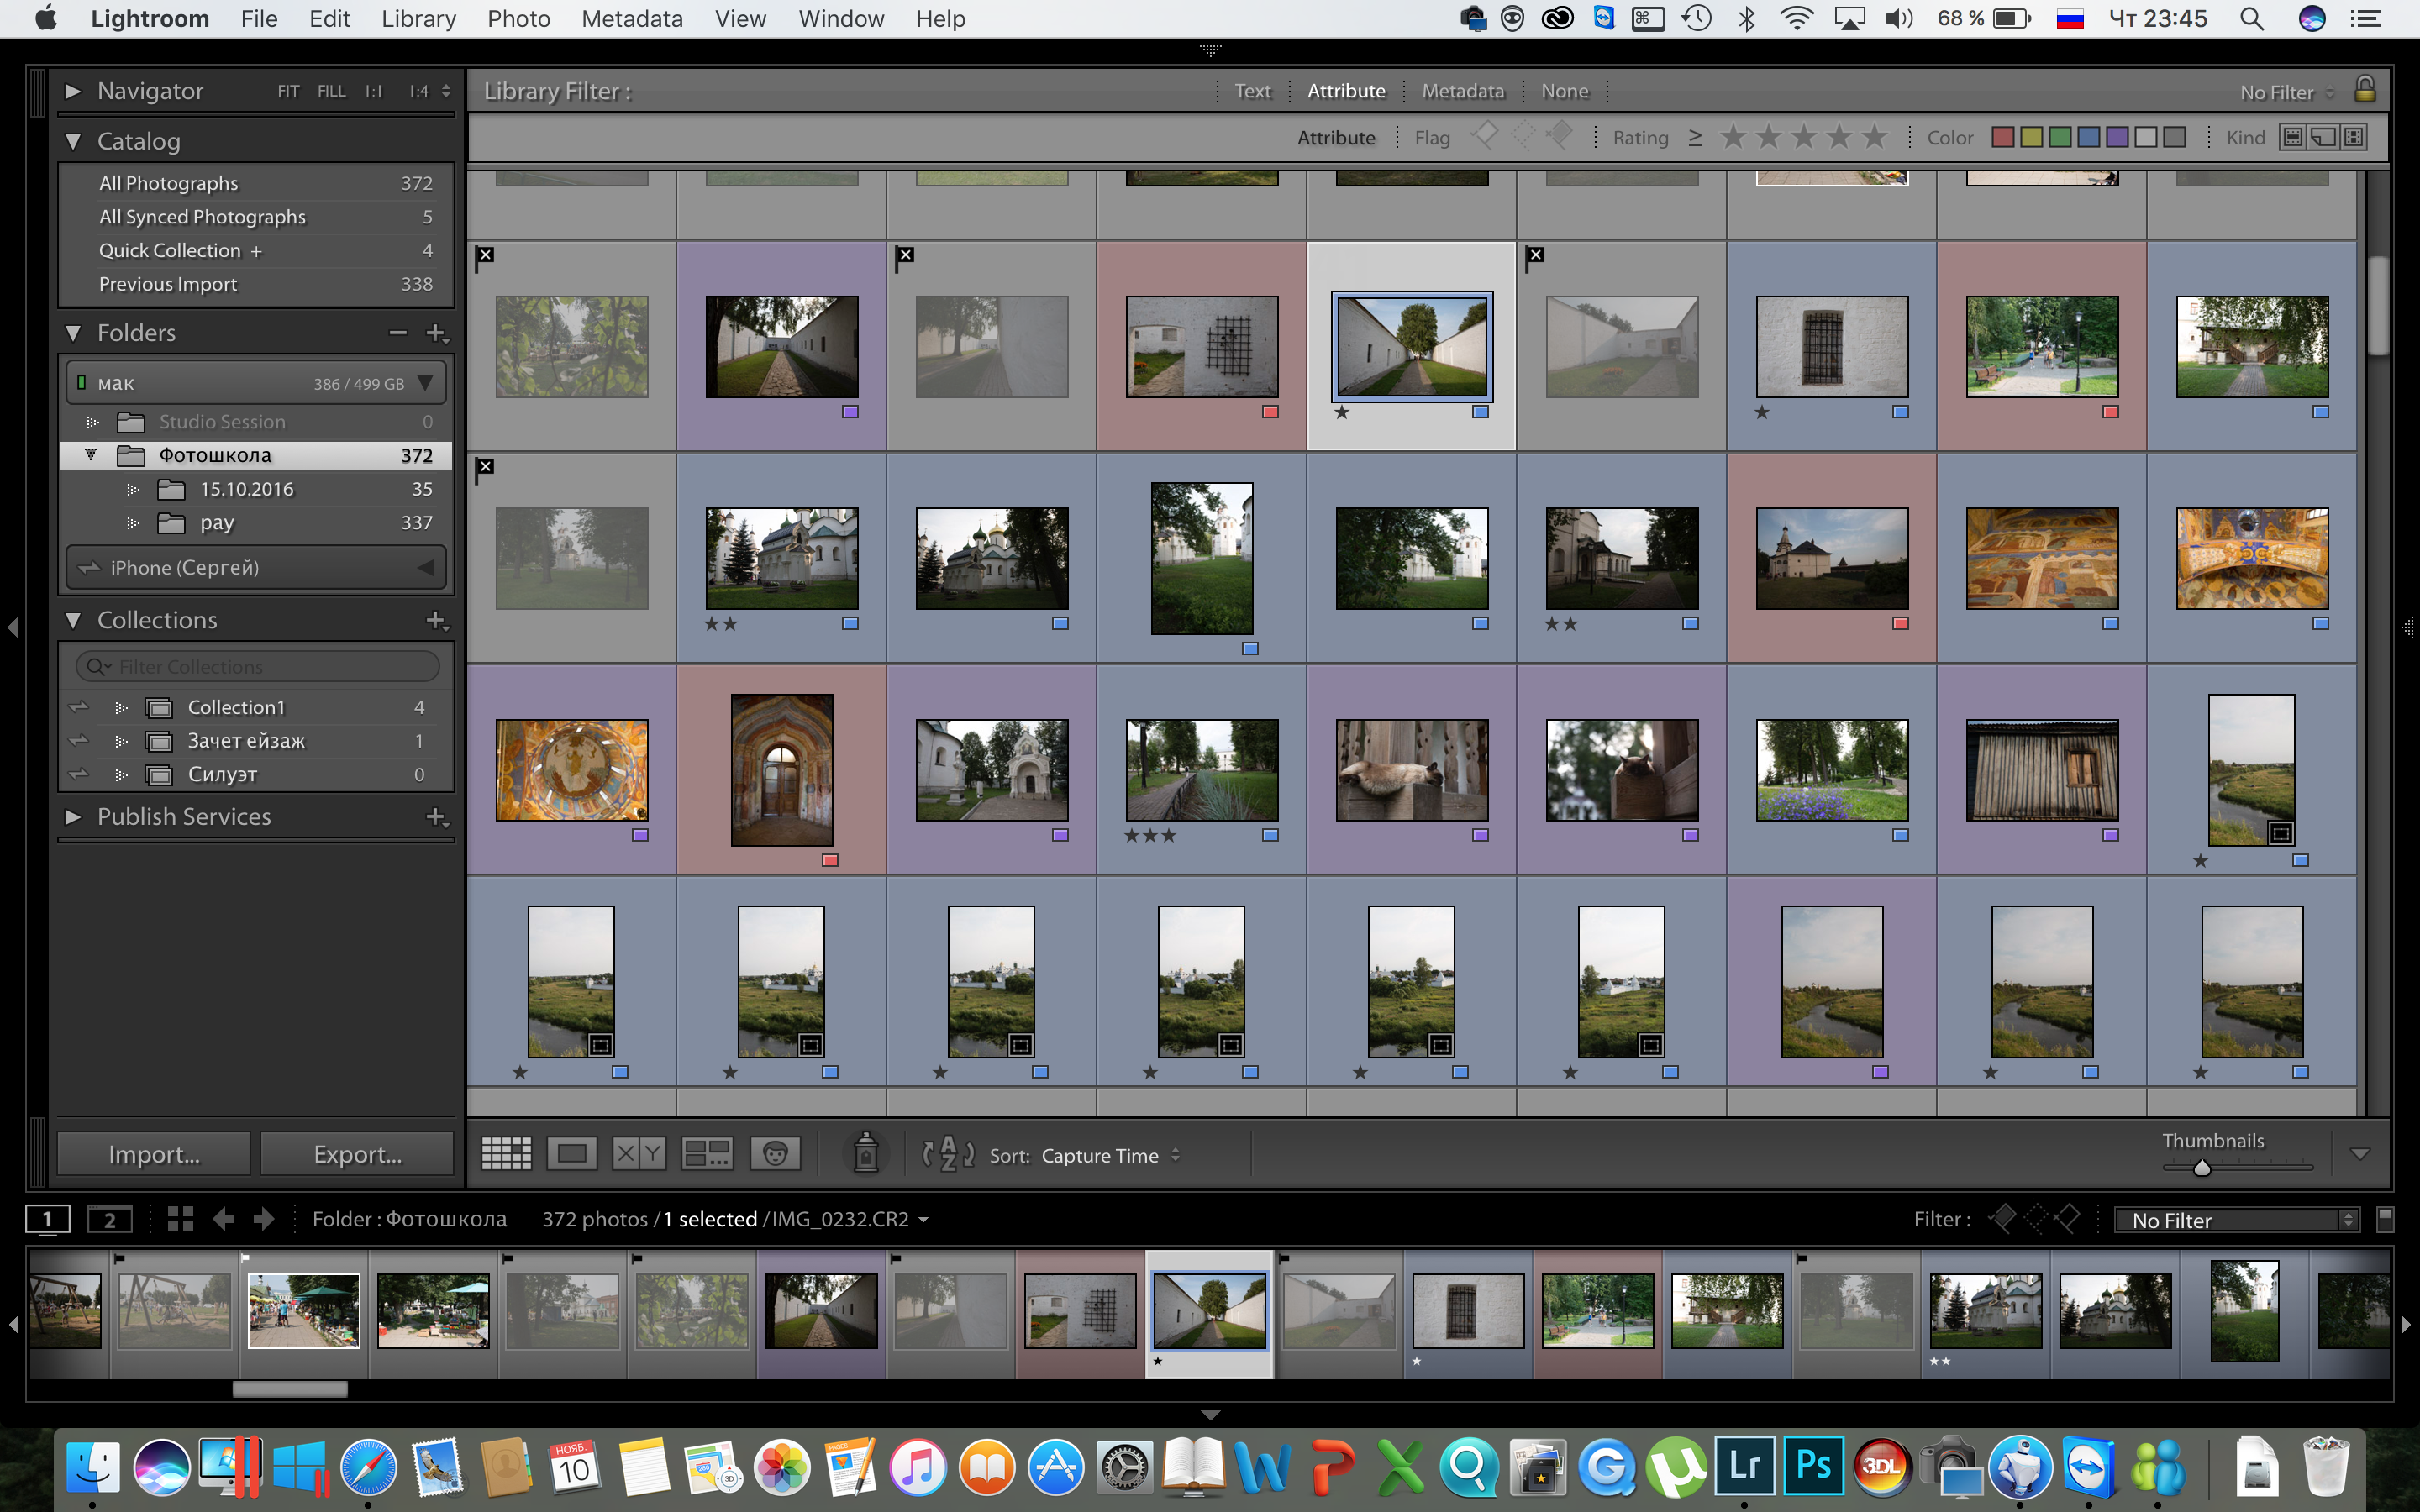Toggle sort direction A-Z icon
The height and width of the screenshot is (1512, 2420).
tap(947, 1154)
